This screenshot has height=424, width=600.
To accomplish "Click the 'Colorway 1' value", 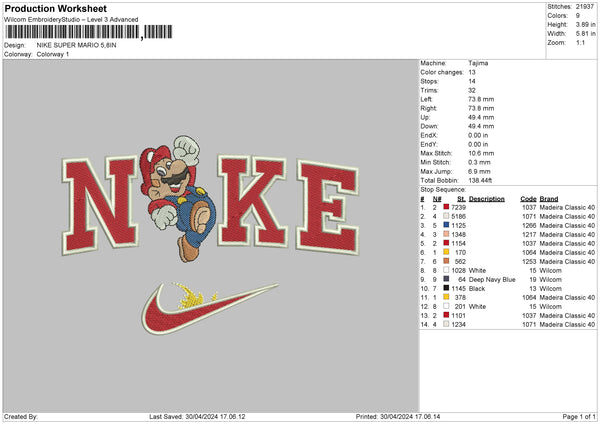I will (x=53, y=54).
